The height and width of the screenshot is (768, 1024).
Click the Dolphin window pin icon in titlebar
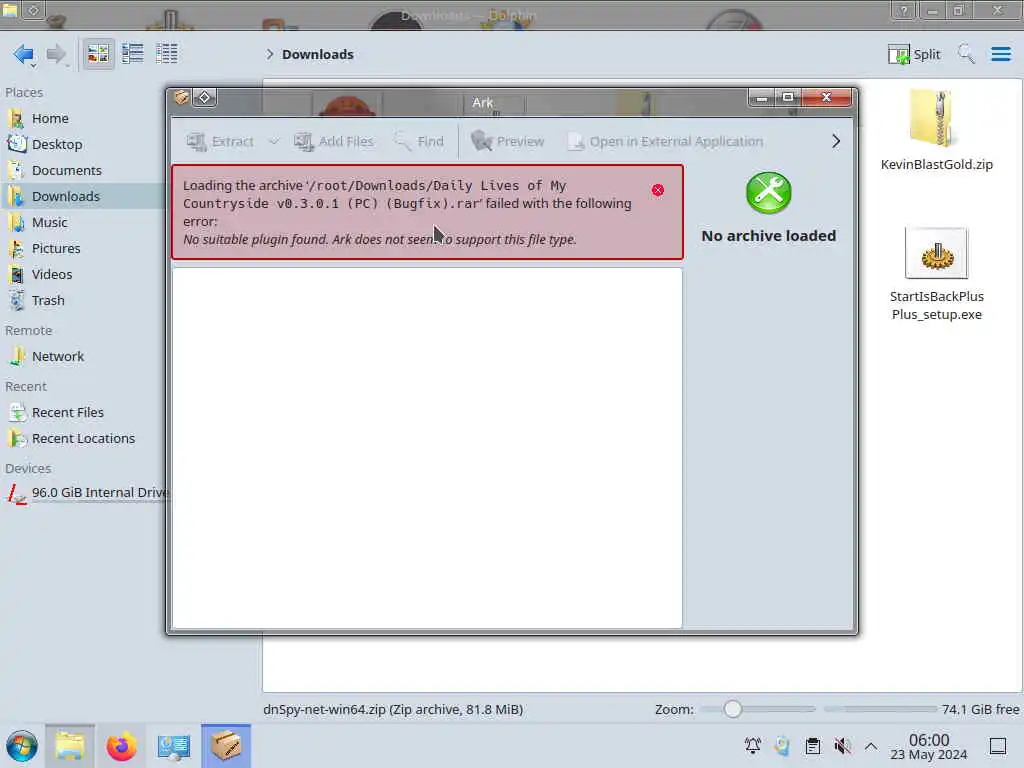pyautogui.click(x=33, y=10)
